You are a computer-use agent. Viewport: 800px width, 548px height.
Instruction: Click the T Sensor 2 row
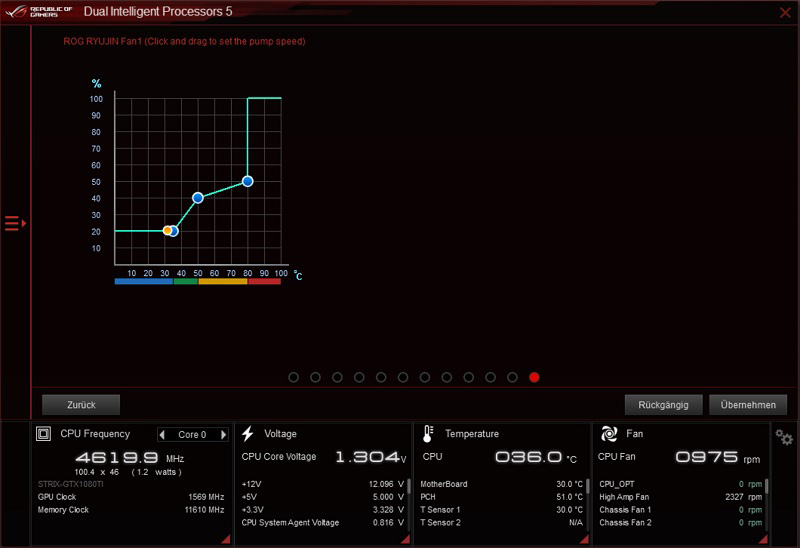pos(501,522)
